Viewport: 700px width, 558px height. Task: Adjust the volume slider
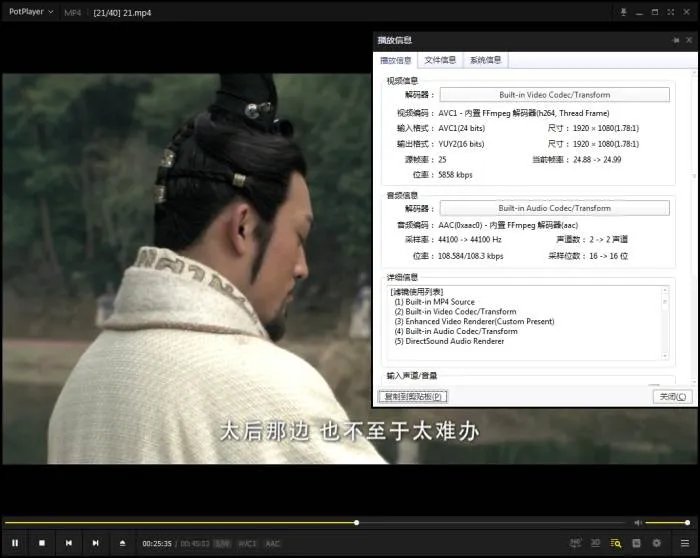667,523
